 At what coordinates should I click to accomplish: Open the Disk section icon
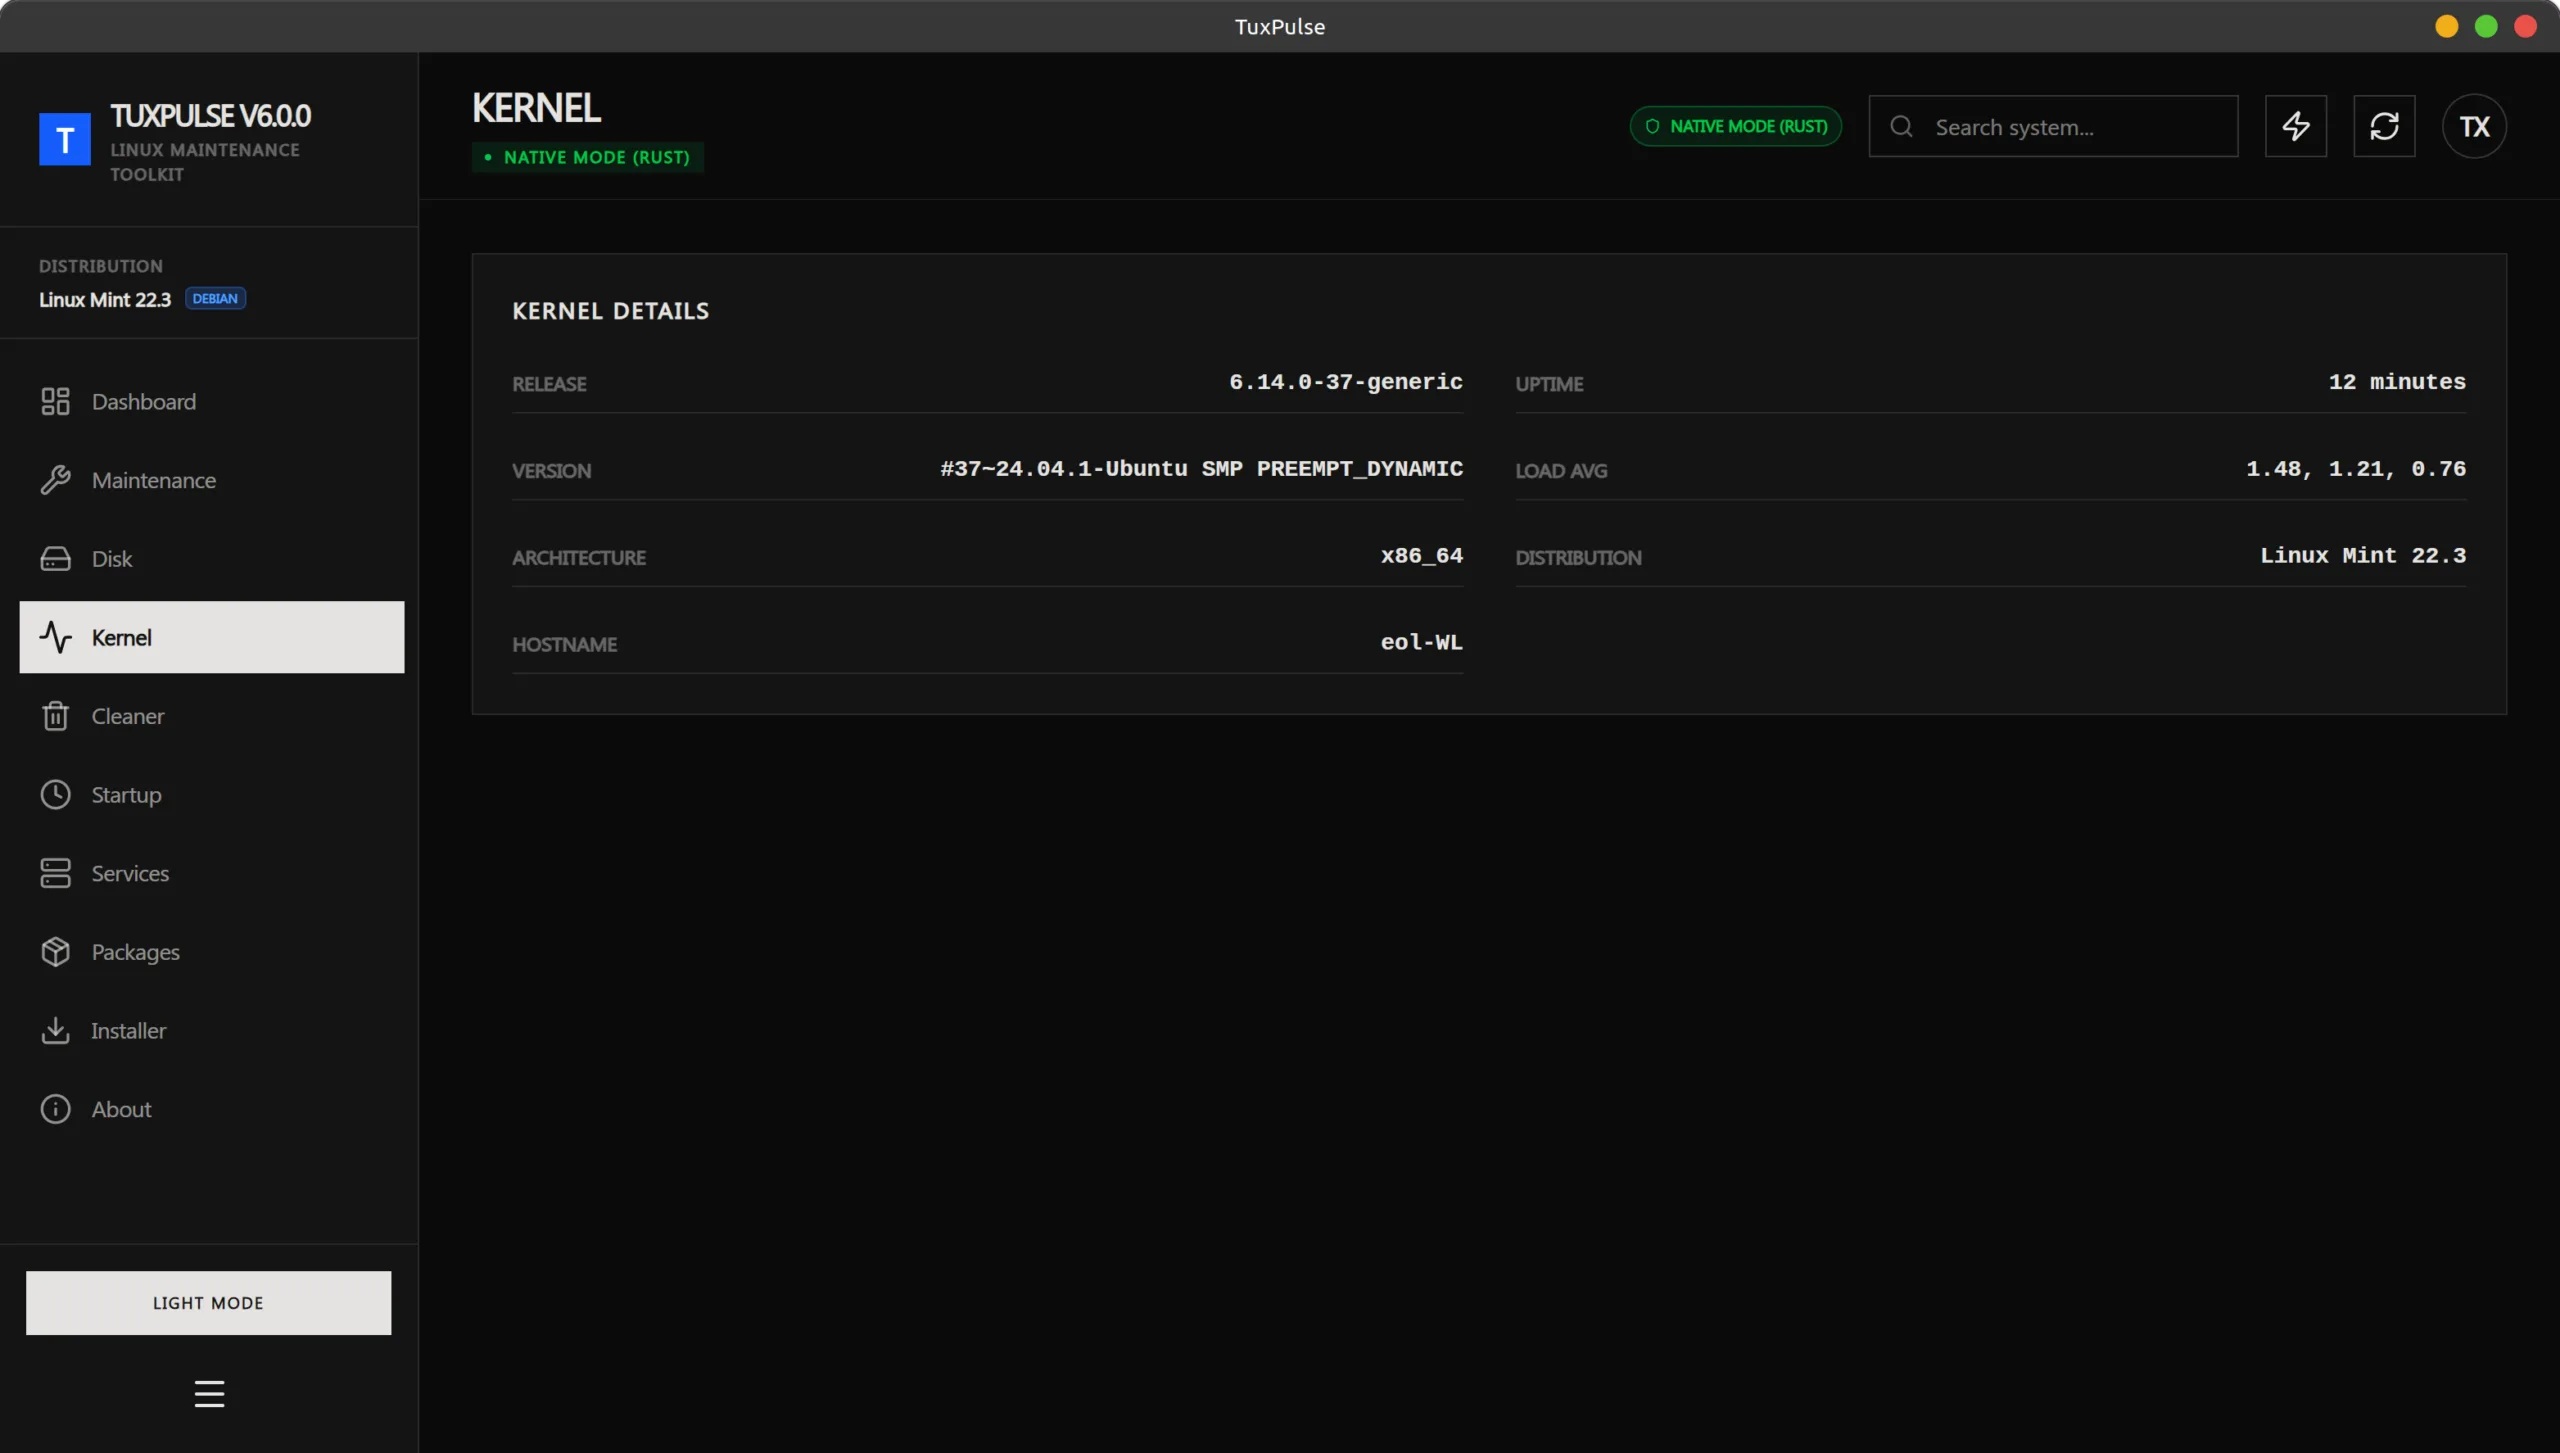[x=55, y=559]
